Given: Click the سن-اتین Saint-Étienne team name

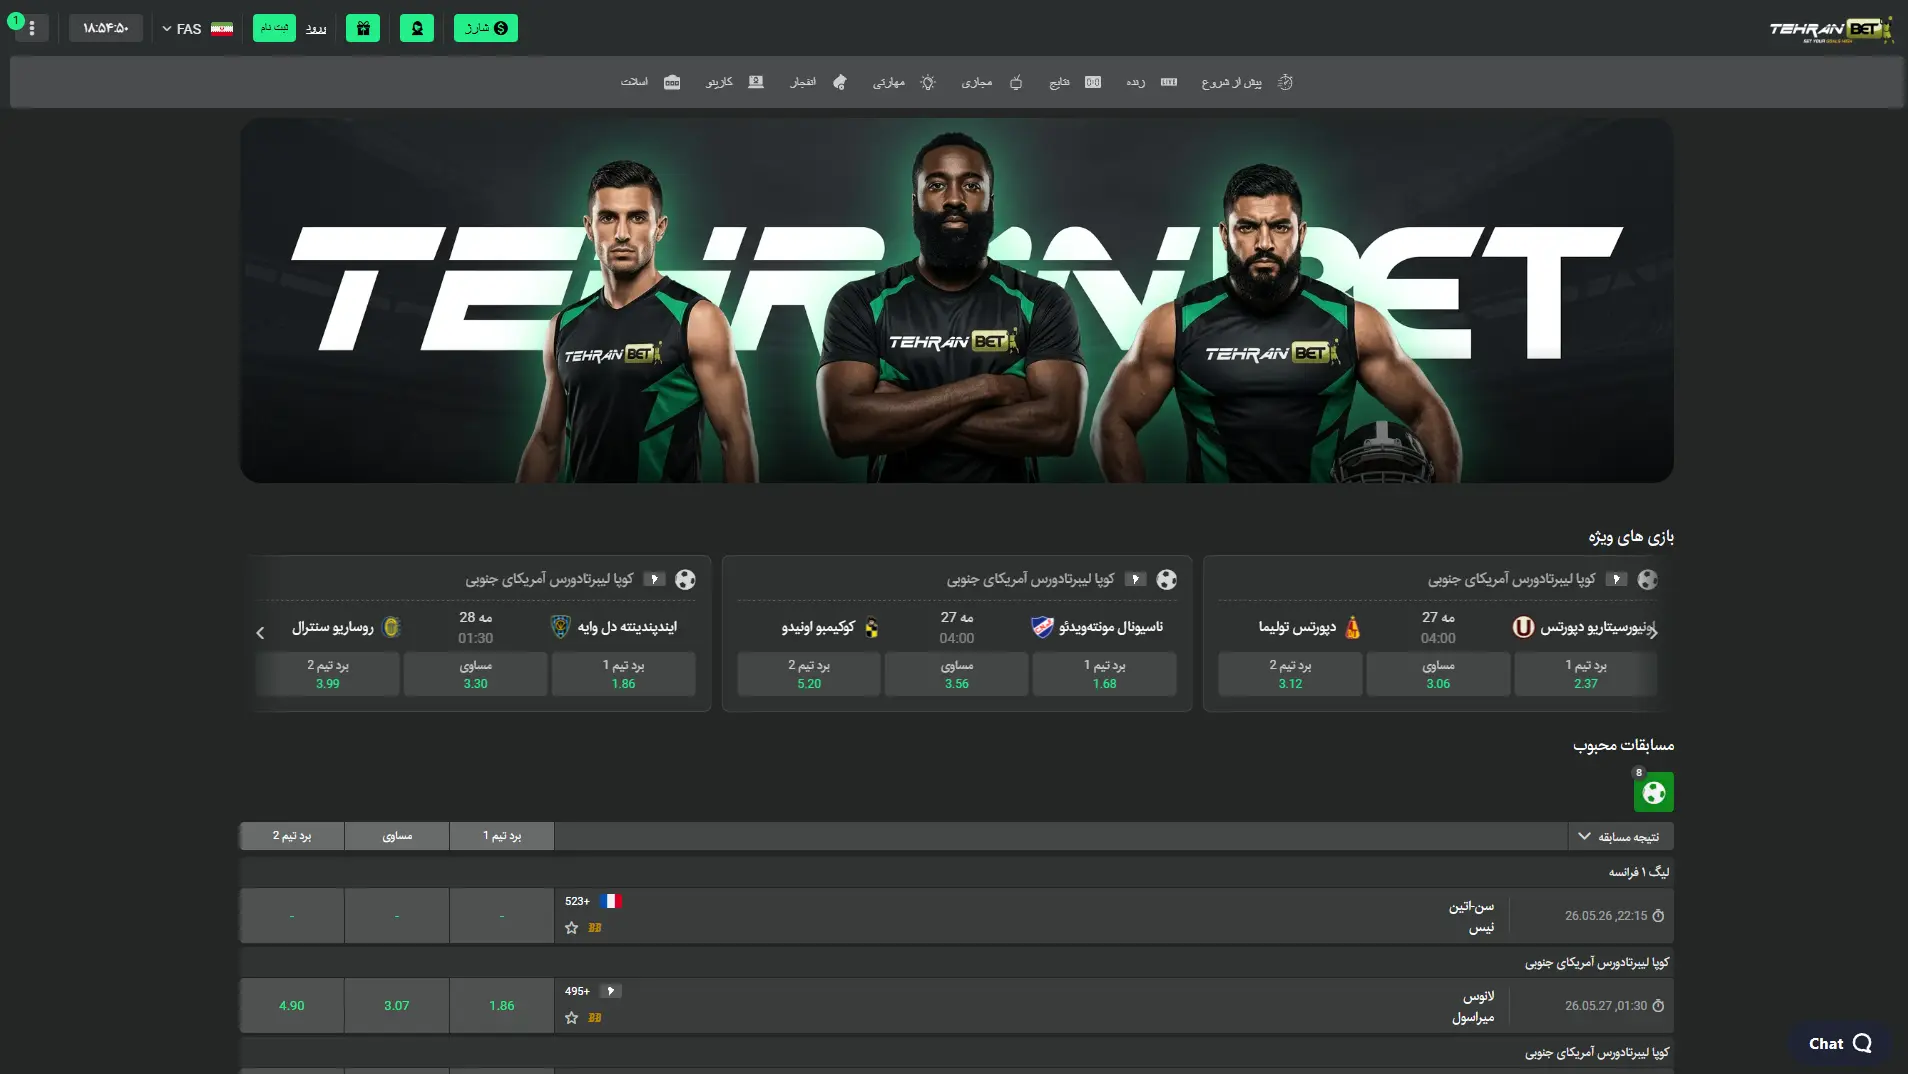Looking at the screenshot, I should [x=1471, y=906].
